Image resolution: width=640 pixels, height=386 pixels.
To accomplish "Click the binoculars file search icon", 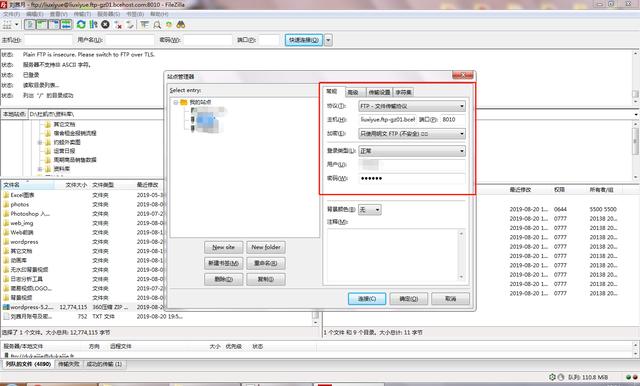I will 181,25.
